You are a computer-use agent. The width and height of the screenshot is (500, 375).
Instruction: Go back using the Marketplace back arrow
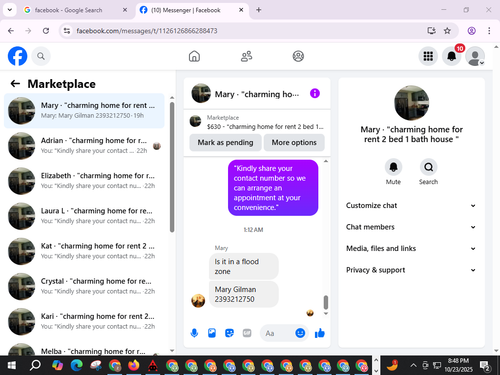point(15,83)
